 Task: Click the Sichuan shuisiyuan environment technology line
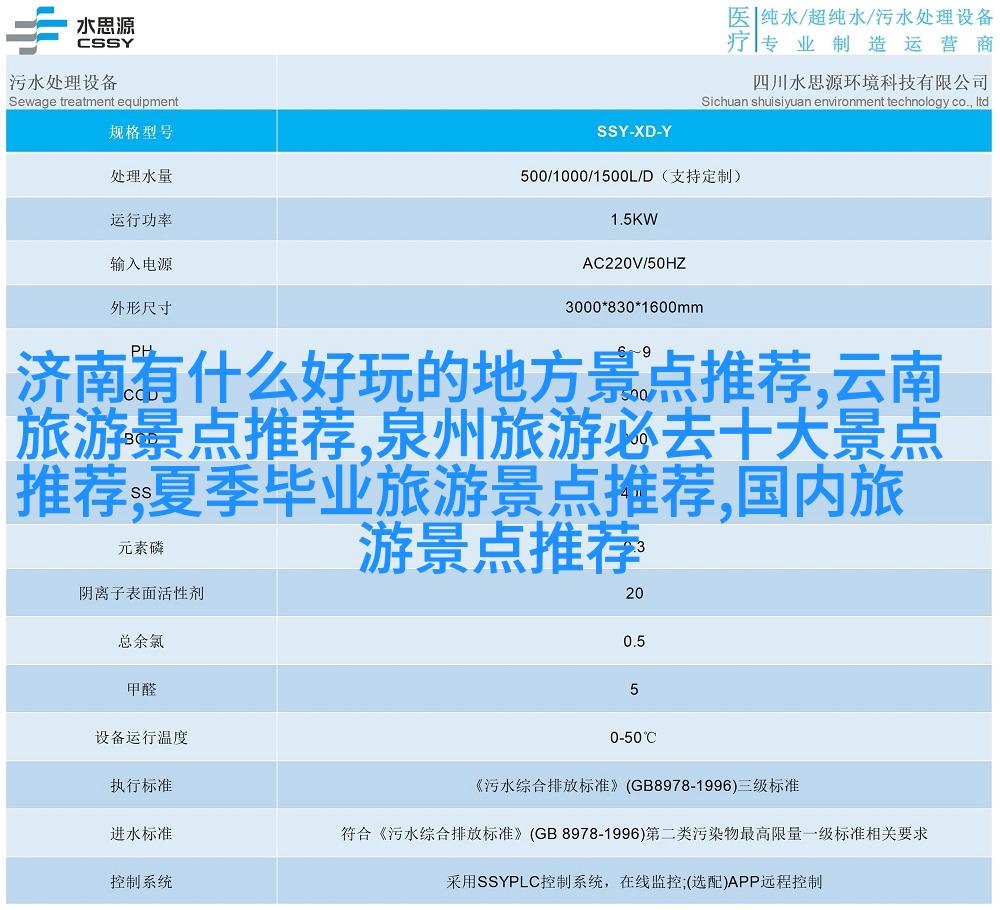[x=845, y=101]
